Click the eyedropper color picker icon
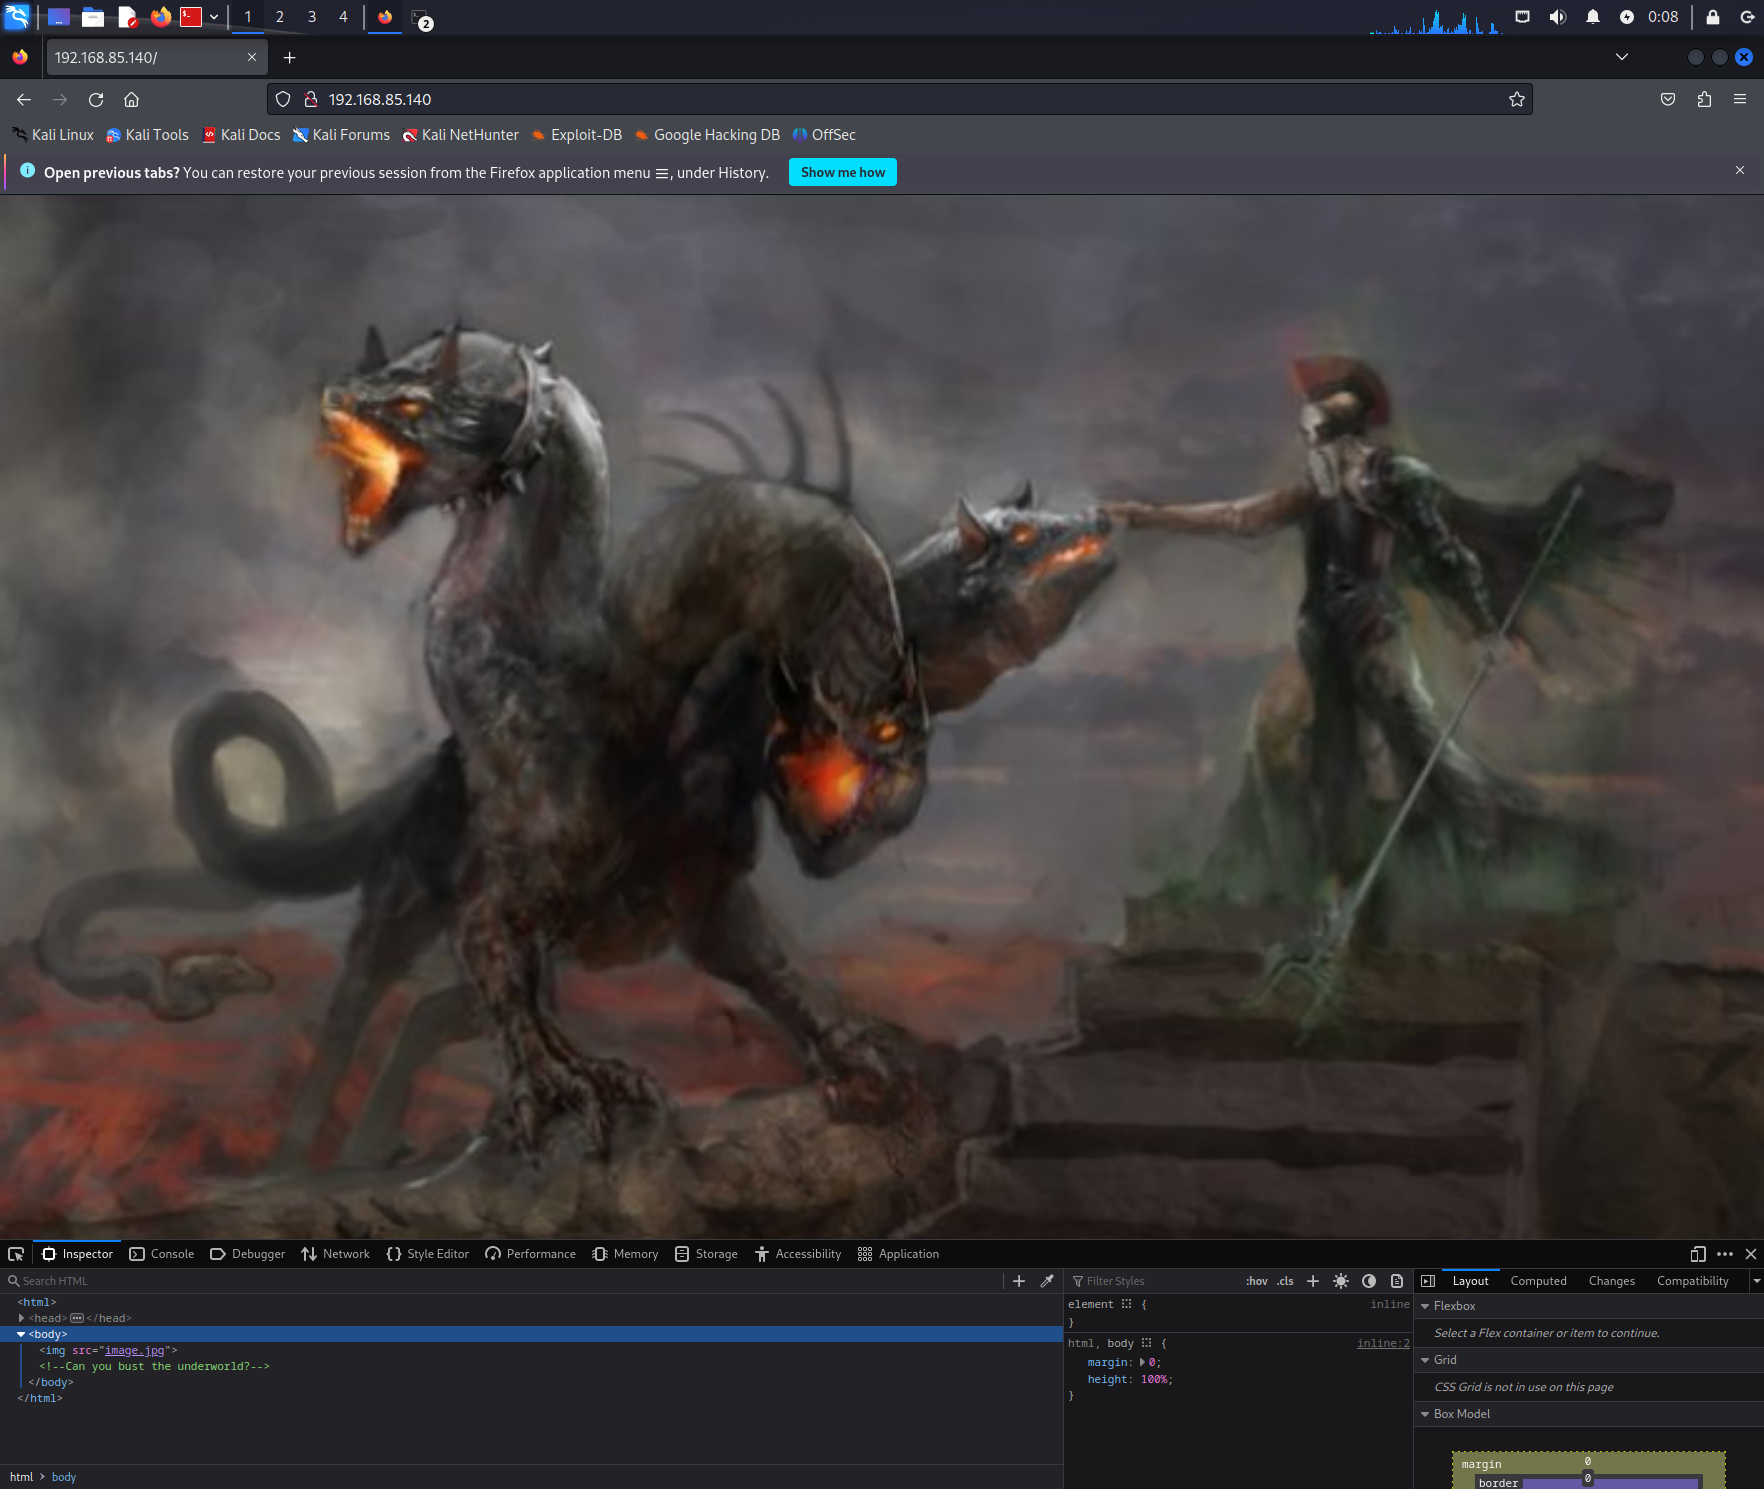 click(x=1047, y=1281)
